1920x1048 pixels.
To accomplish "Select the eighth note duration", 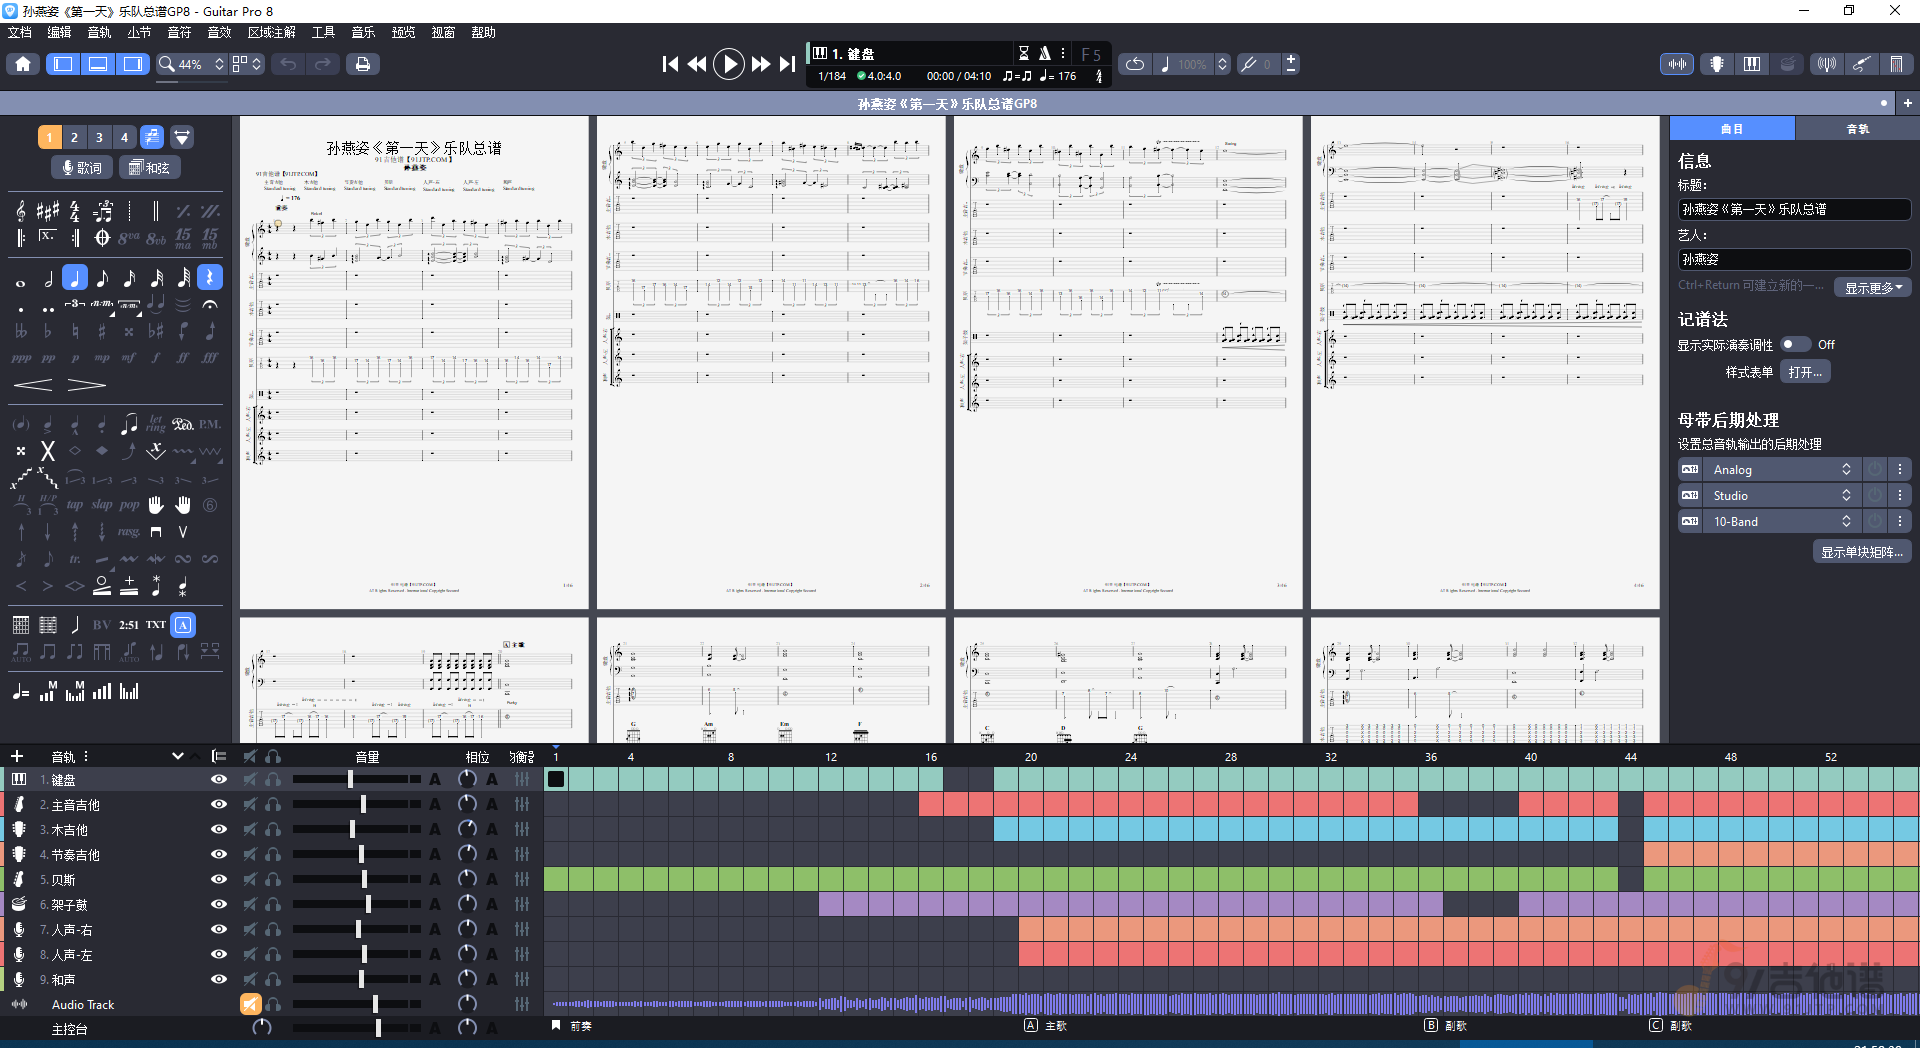I will pyautogui.click(x=102, y=279).
